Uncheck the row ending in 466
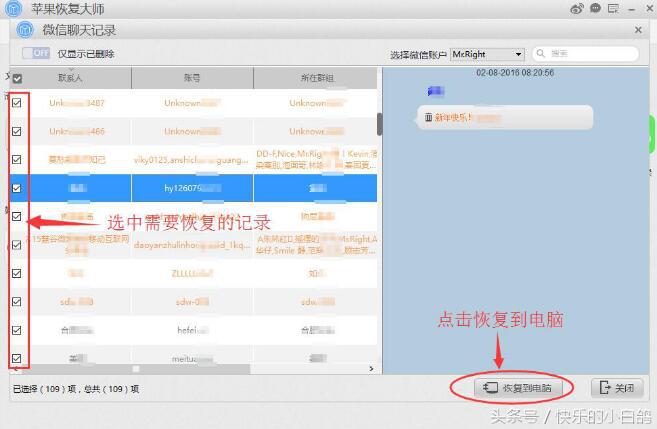Viewport: 657px width, 429px height. (x=17, y=131)
